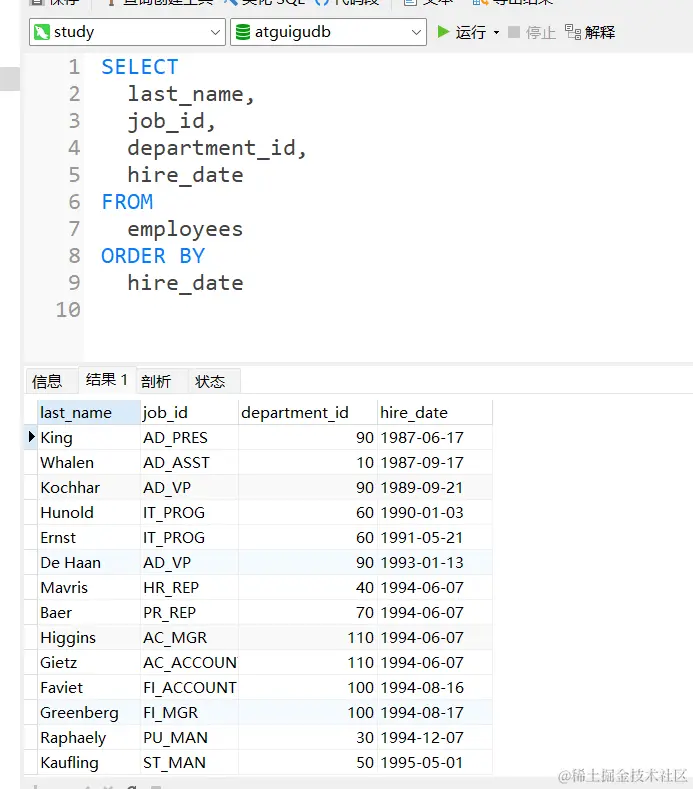Click the green atguigudb database icon
Viewport: 693px width, 789px height.
tap(243, 32)
